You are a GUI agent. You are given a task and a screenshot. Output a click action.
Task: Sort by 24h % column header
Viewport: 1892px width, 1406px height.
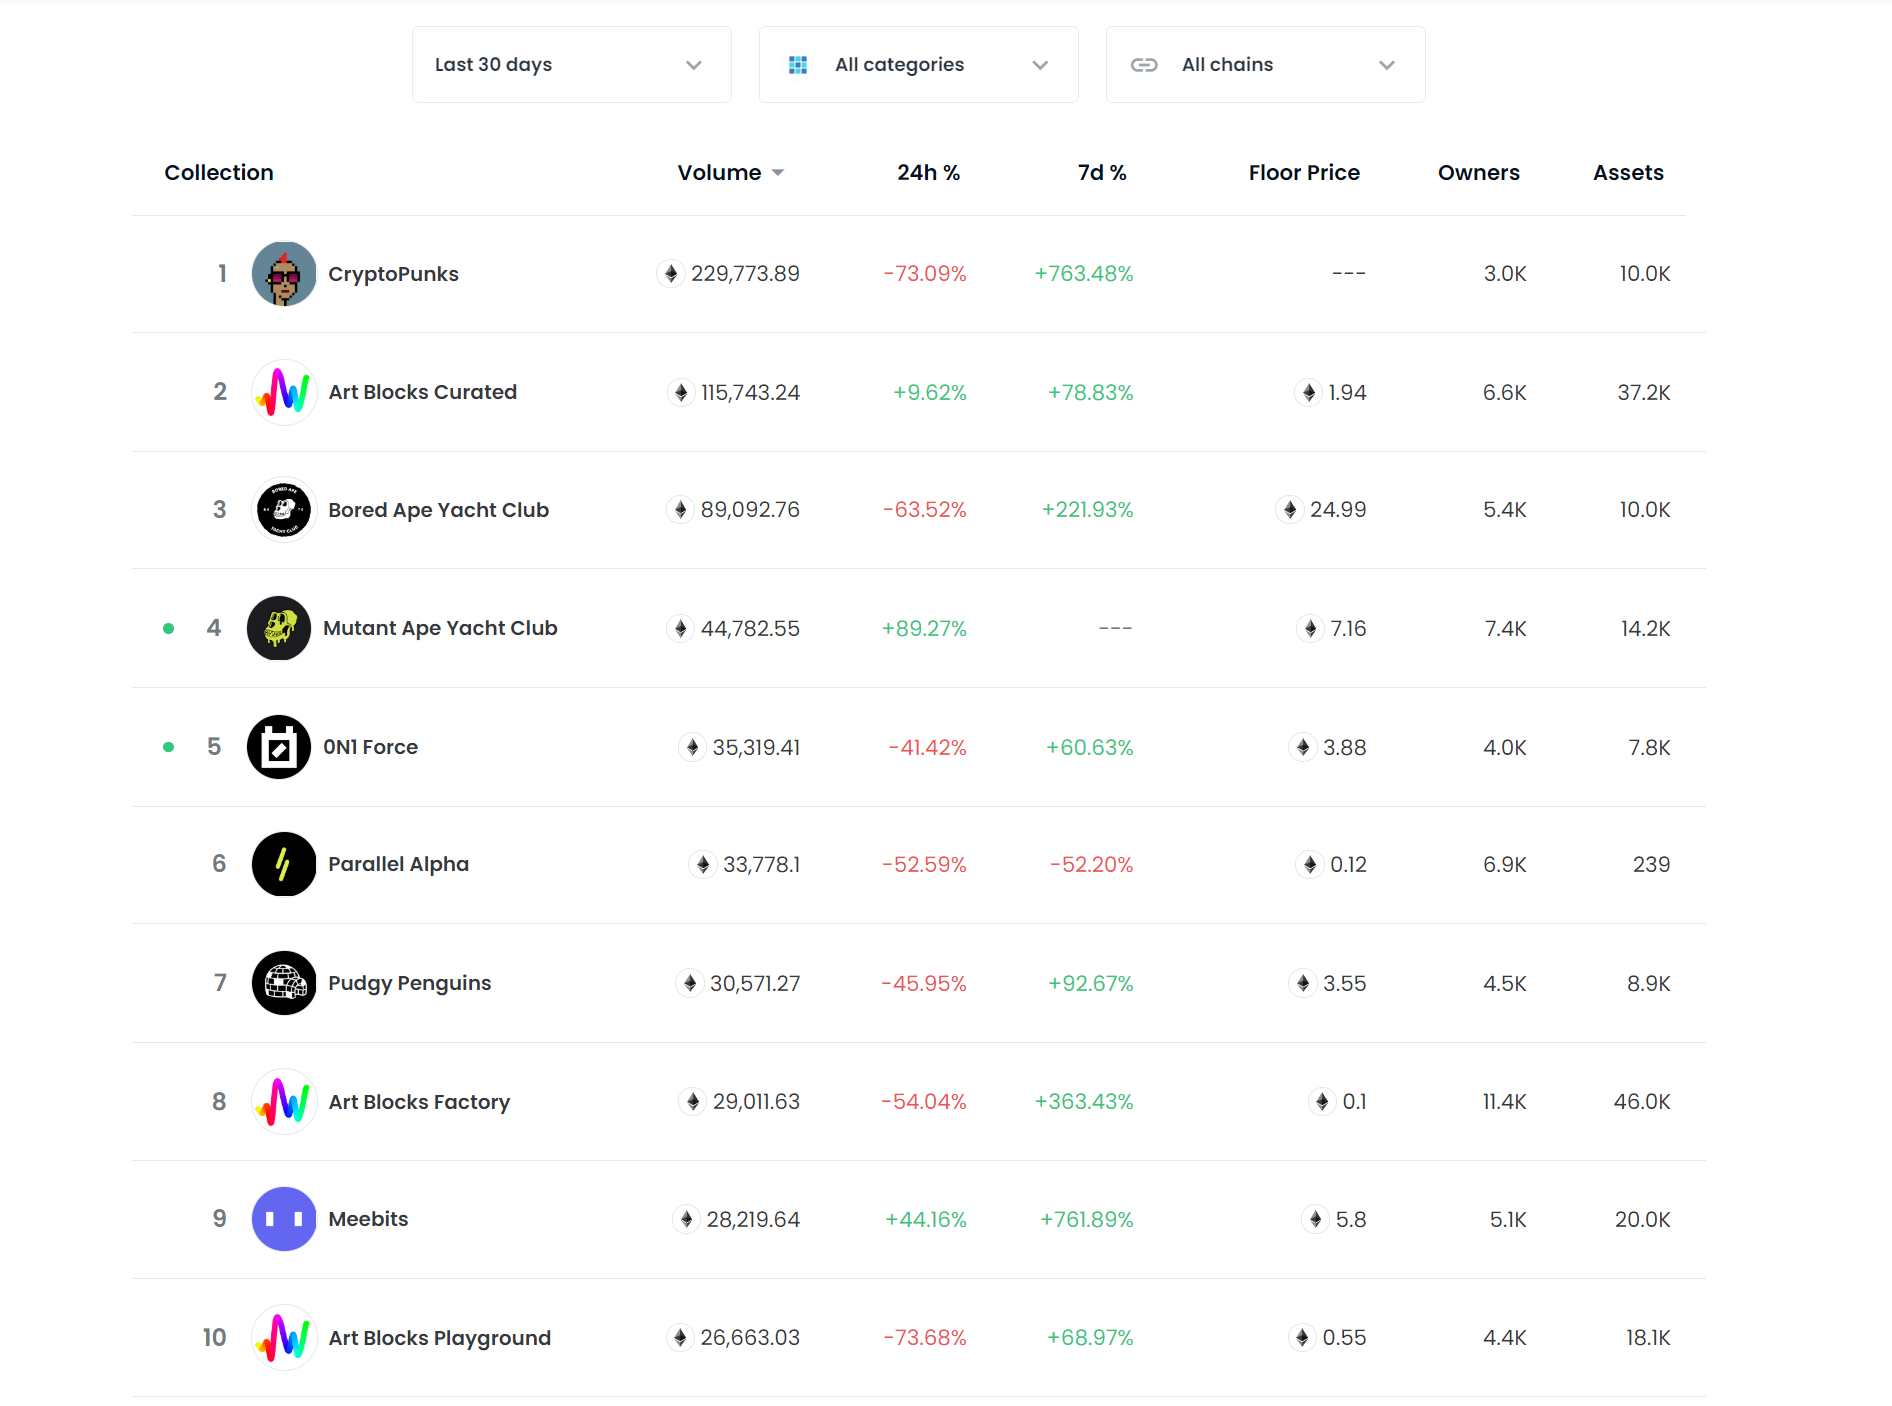tap(928, 173)
